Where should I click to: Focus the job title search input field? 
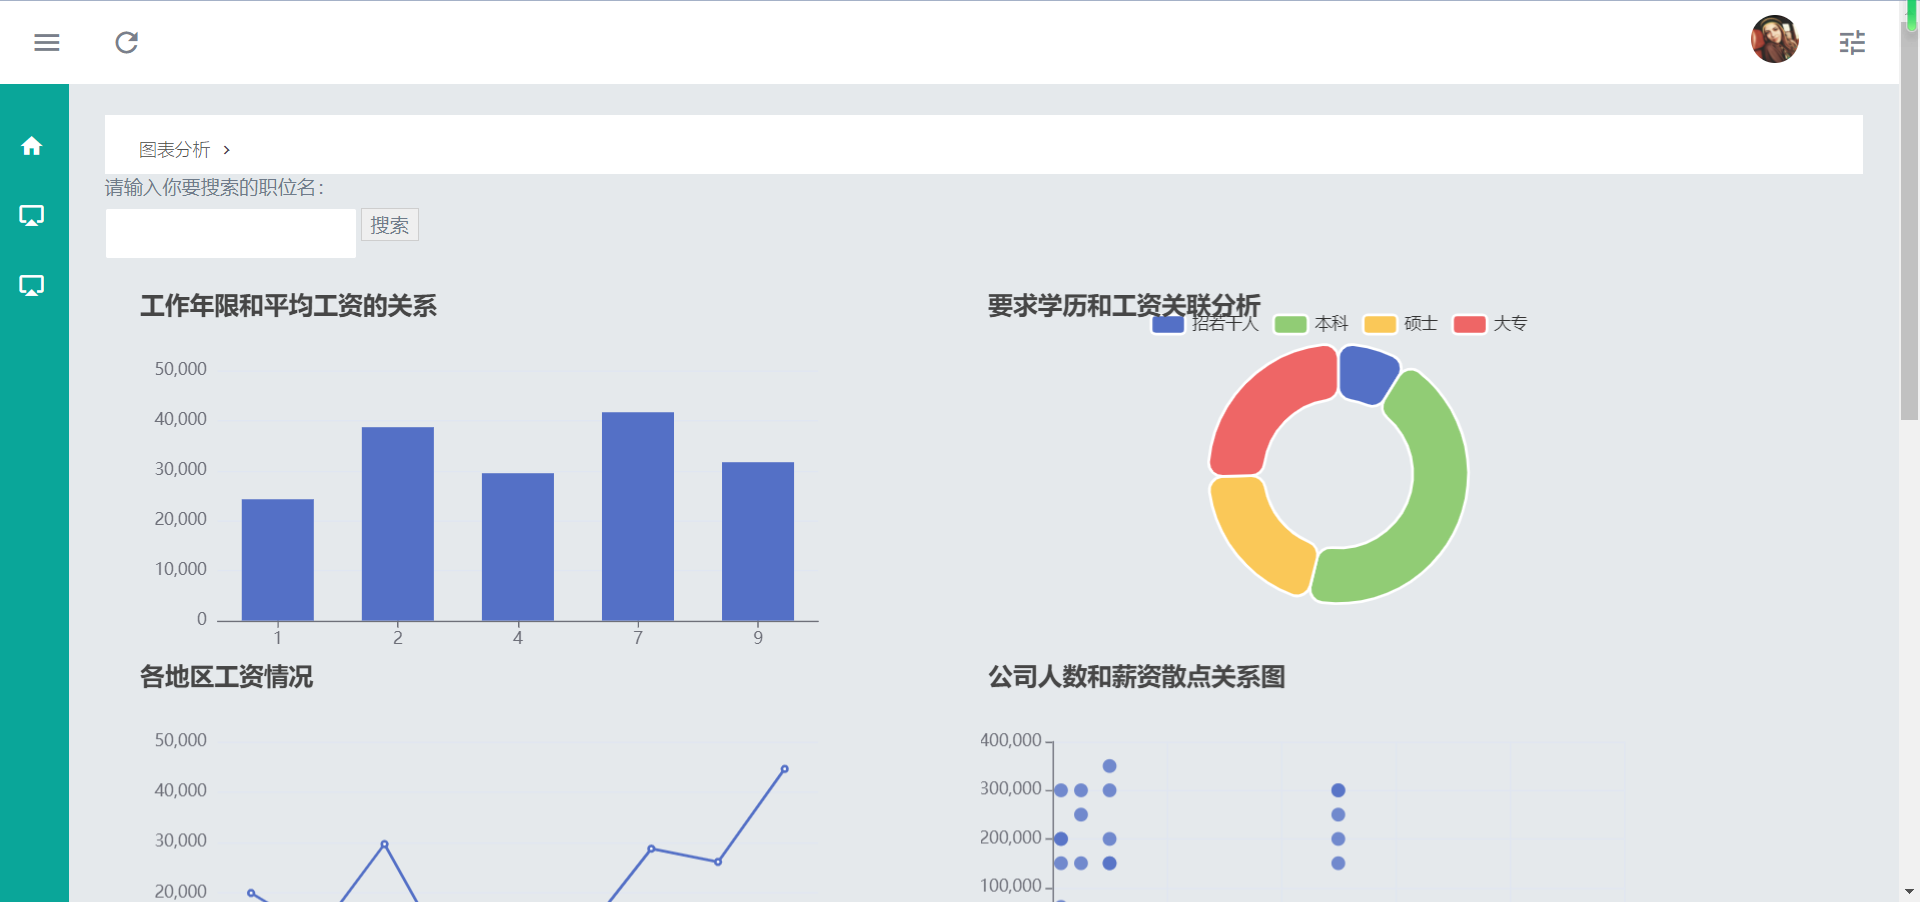click(231, 233)
